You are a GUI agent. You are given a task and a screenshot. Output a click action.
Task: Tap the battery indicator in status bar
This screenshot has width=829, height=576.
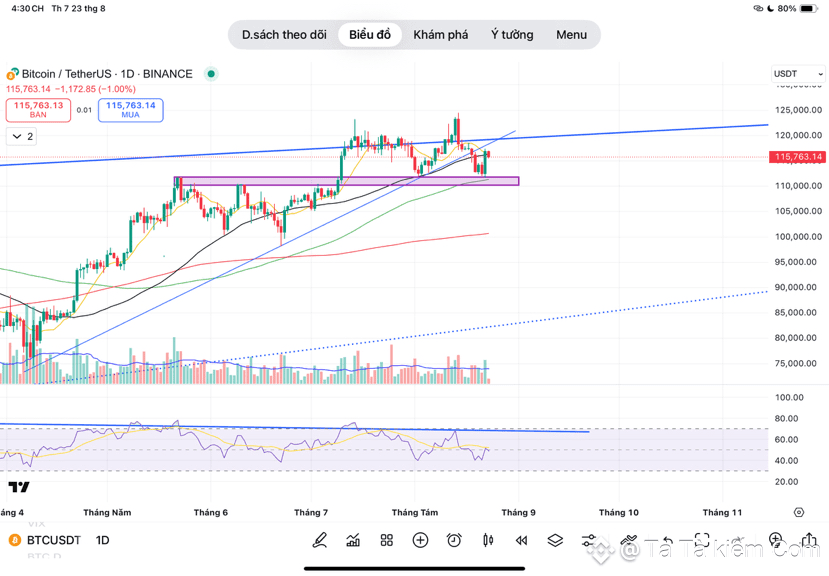[x=809, y=8]
